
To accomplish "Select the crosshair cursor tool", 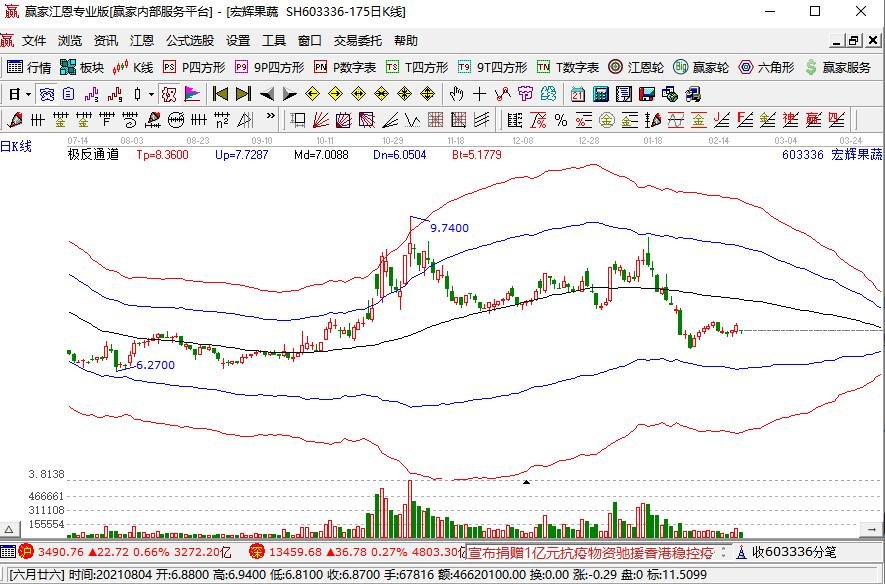I will (x=479, y=94).
